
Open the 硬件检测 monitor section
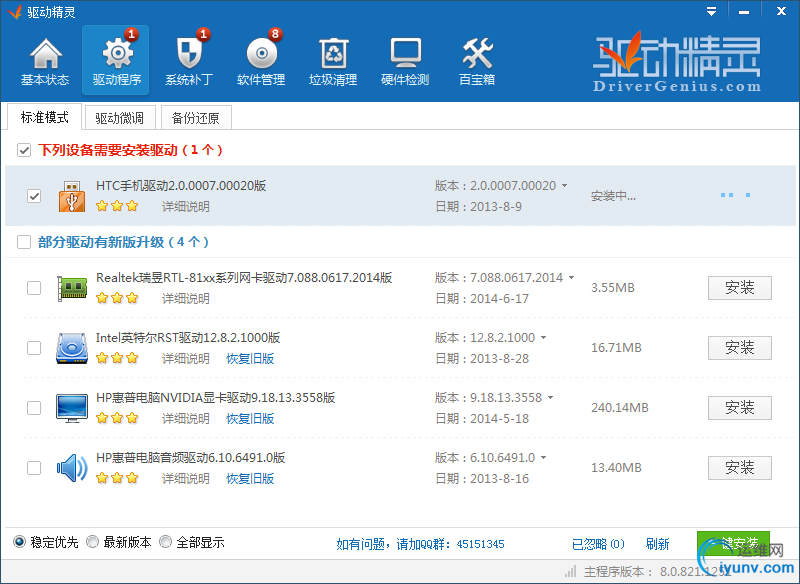tap(405, 61)
